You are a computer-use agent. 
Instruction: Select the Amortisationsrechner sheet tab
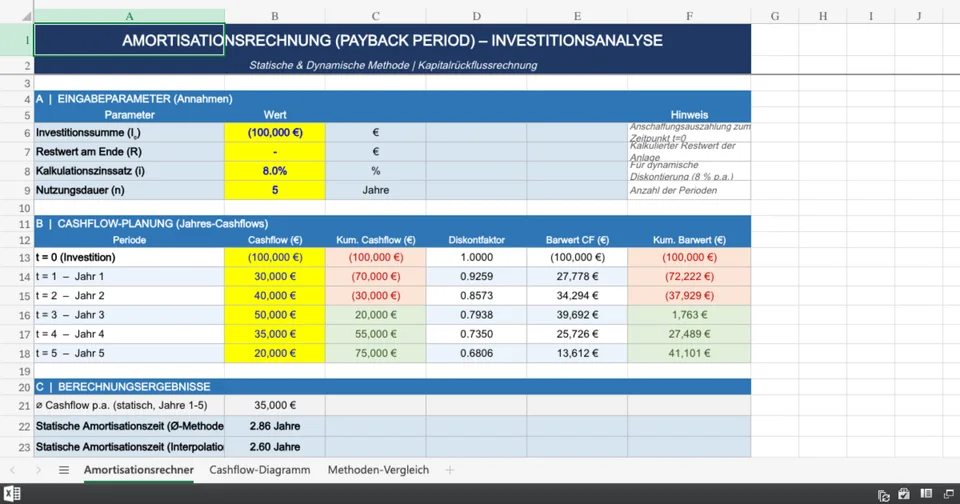(138, 470)
